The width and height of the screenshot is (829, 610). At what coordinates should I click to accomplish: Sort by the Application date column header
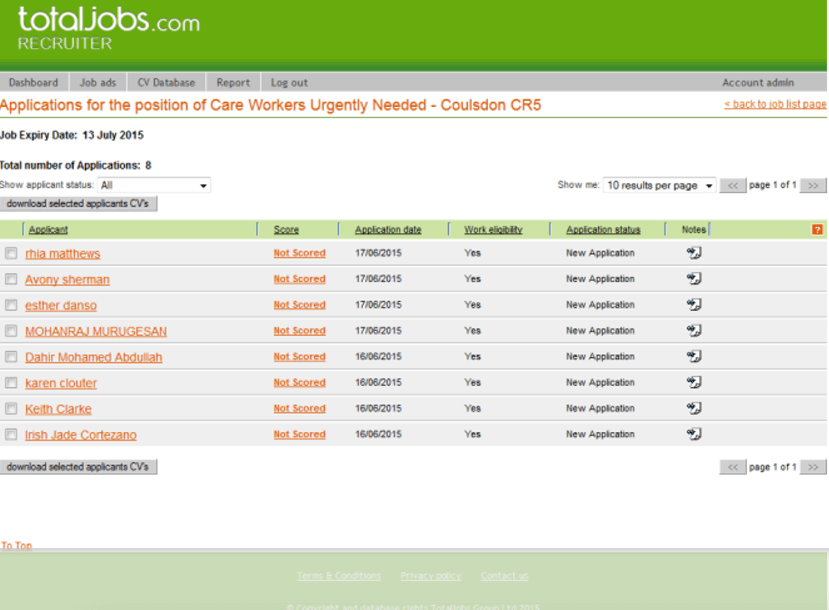pos(388,230)
